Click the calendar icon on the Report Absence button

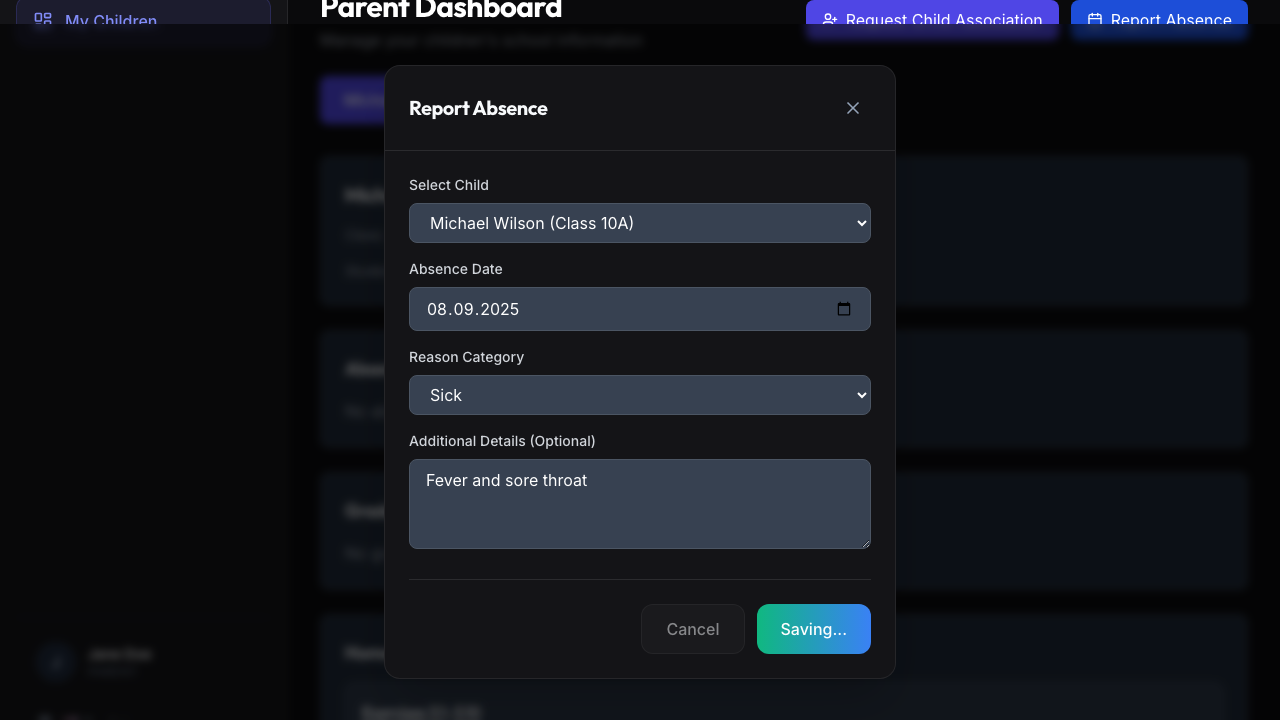coord(1095,20)
